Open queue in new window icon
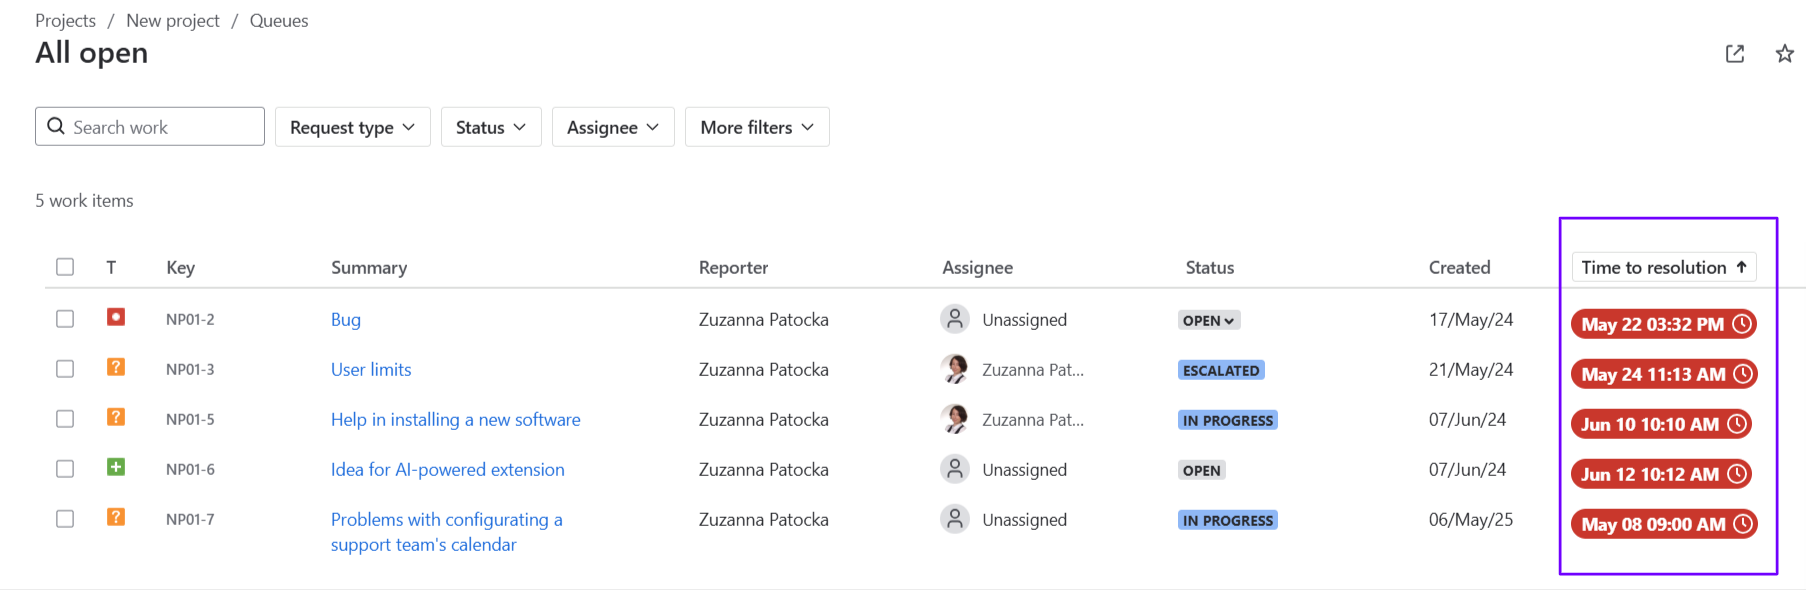The width and height of the screenshot is (1806, 590). click(x=1735, y=54)
